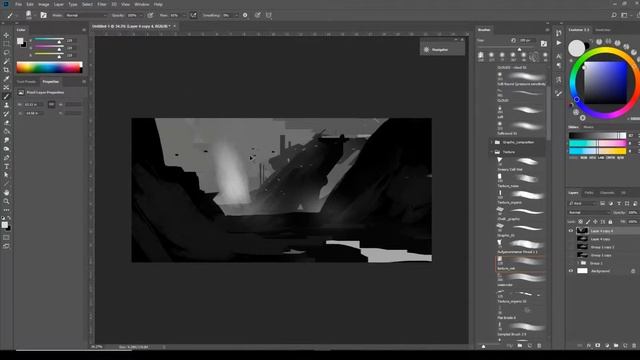The width and height of the screenshot is (640, 360).
Task: Collapse the Texture brush folder
Action: [x=492, y=152]
